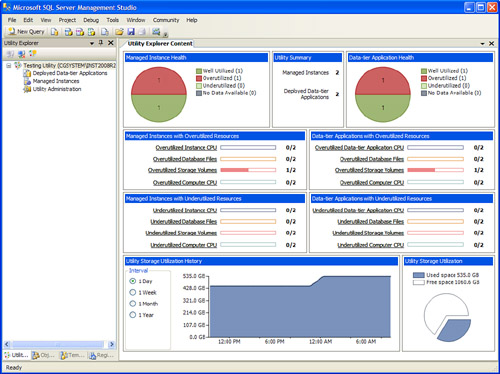
Task: Open the toolbar options overflow arrow
Action: pos(165,34)
